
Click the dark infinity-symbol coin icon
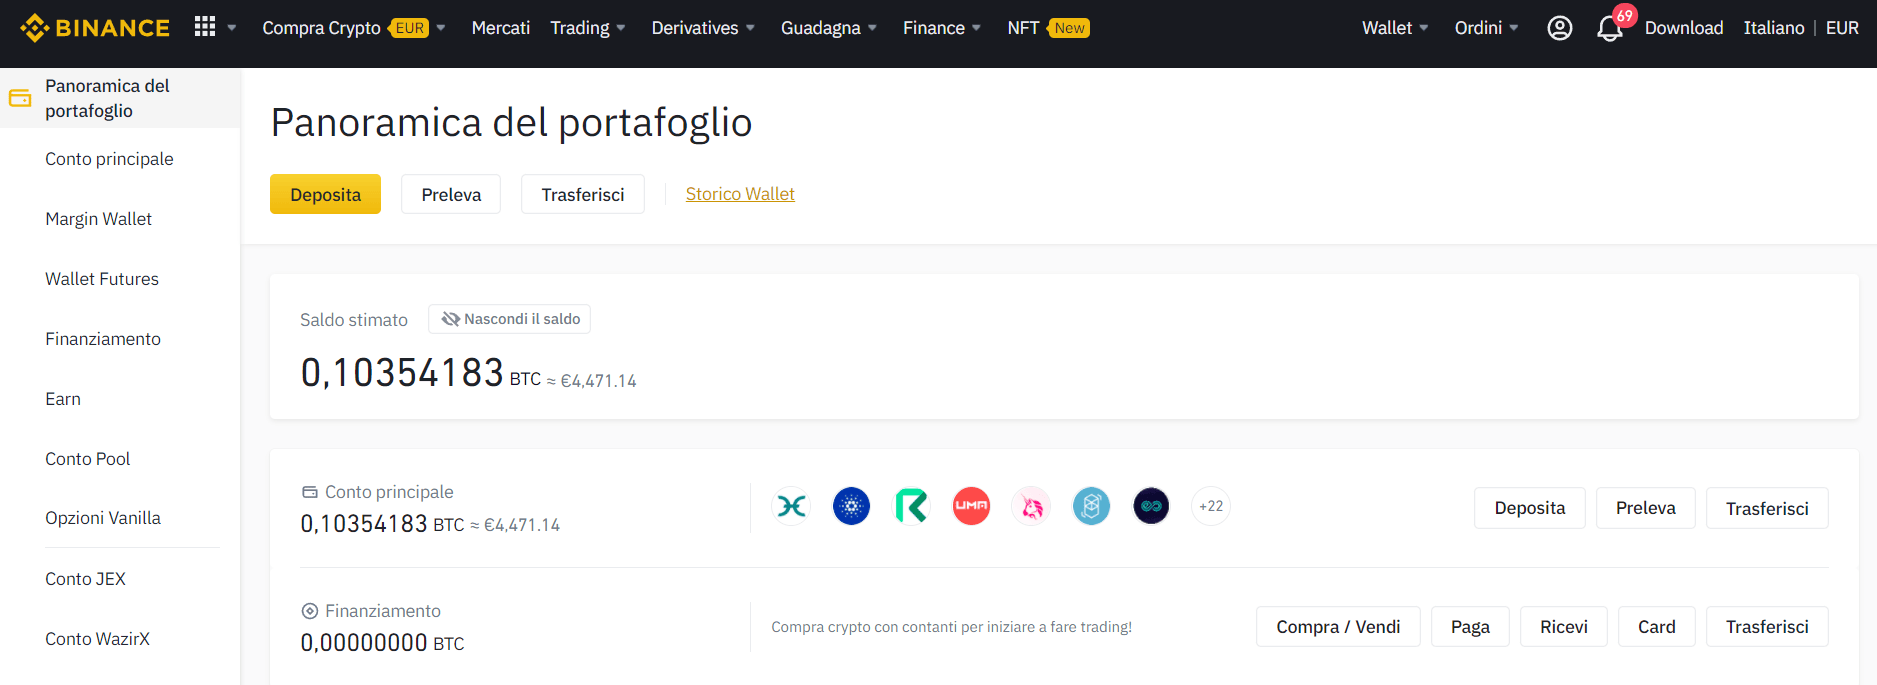coord(1152,506)
